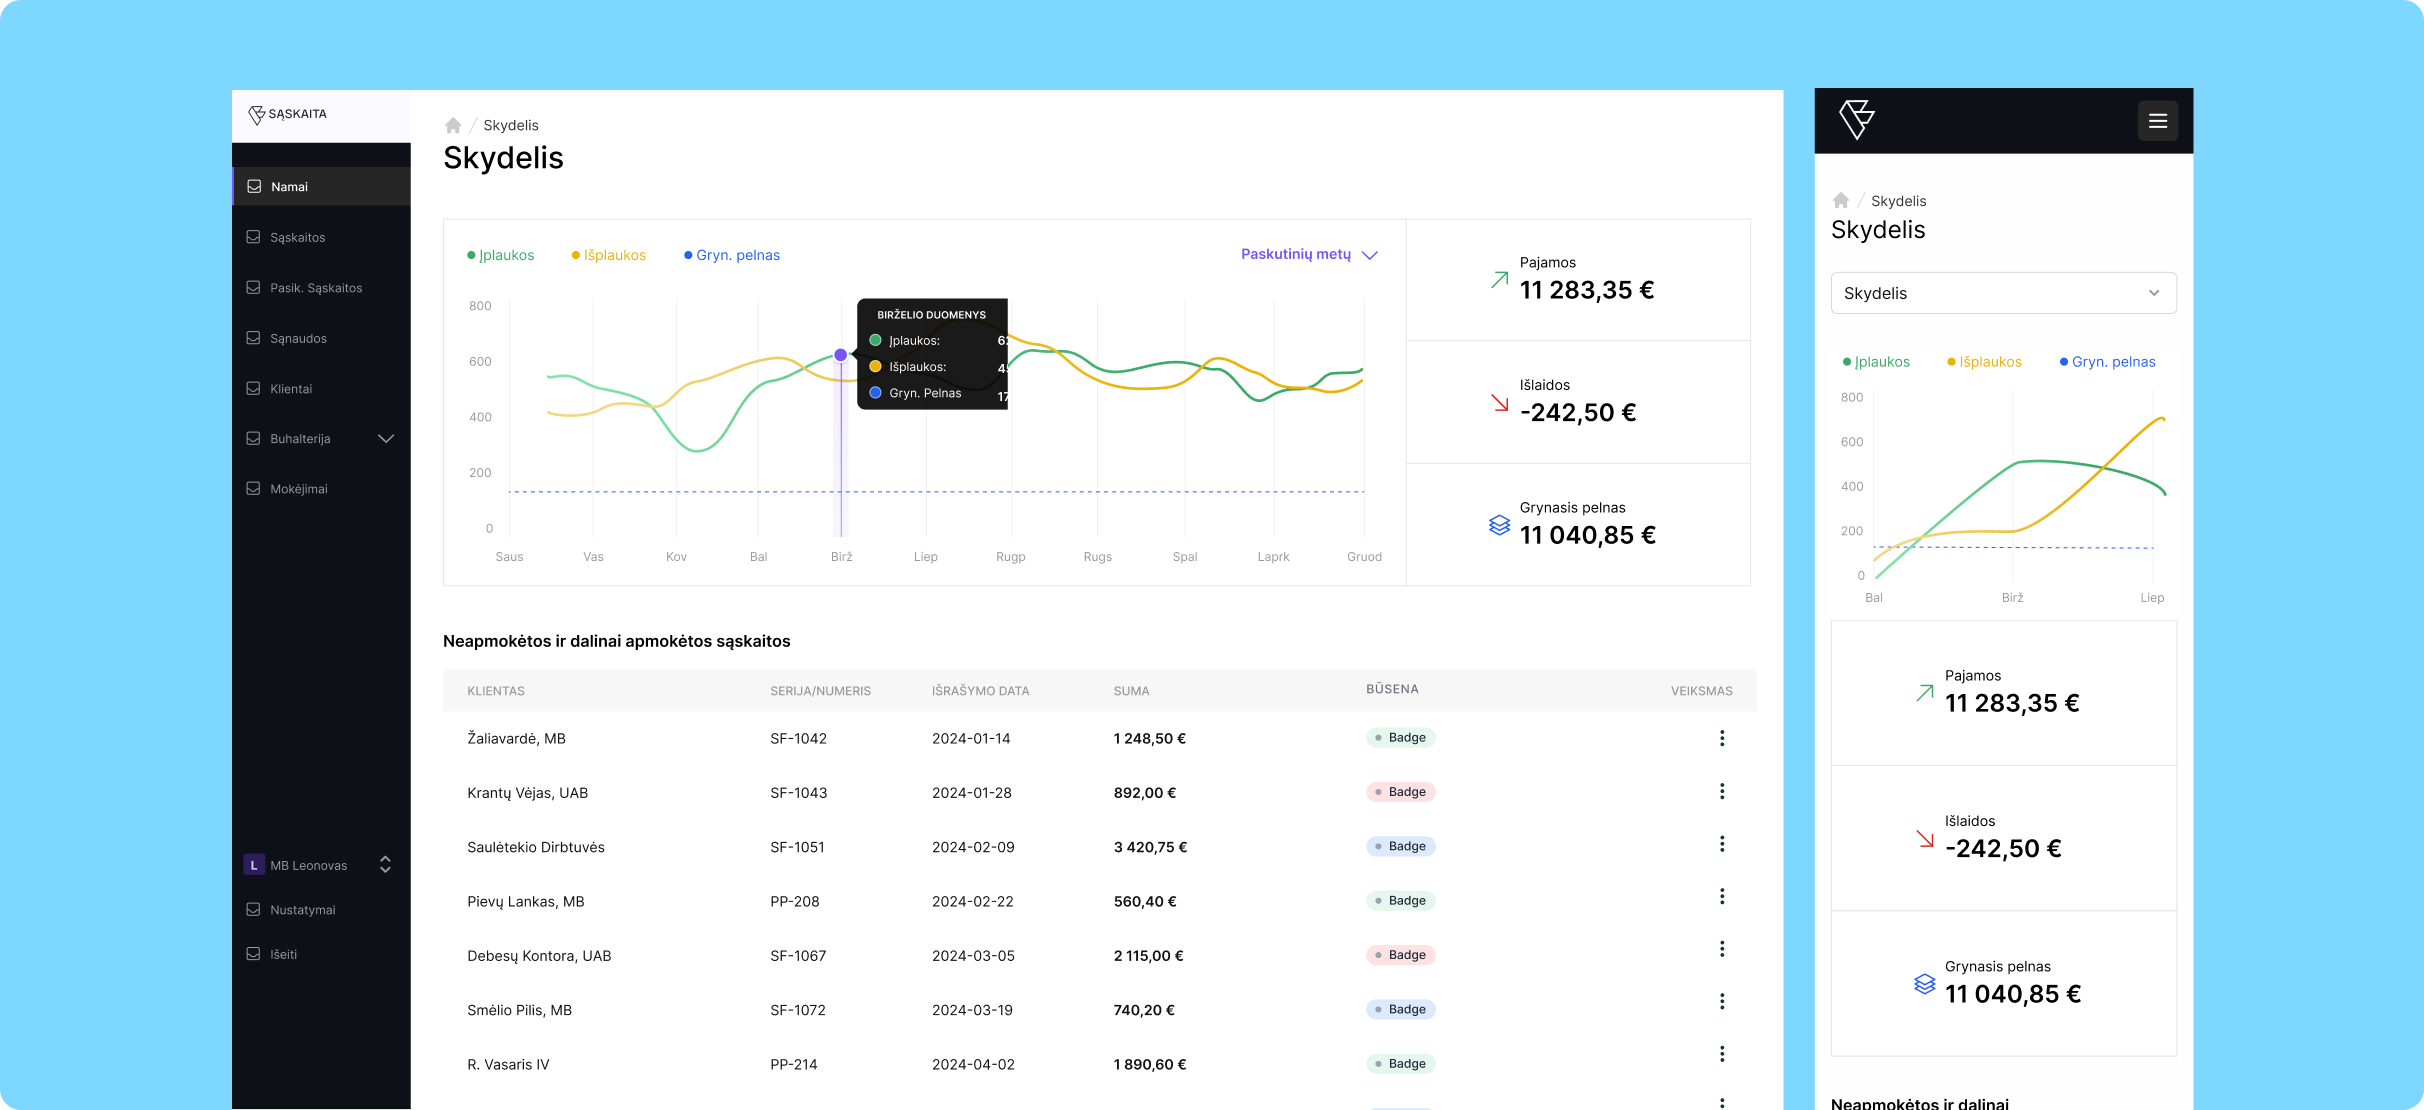Image resolution: width=2424 pixels, height=1110 pixels.
Task: Click the Pajamos up-arrow icon in the mobile view
Action: [1925, 693]
